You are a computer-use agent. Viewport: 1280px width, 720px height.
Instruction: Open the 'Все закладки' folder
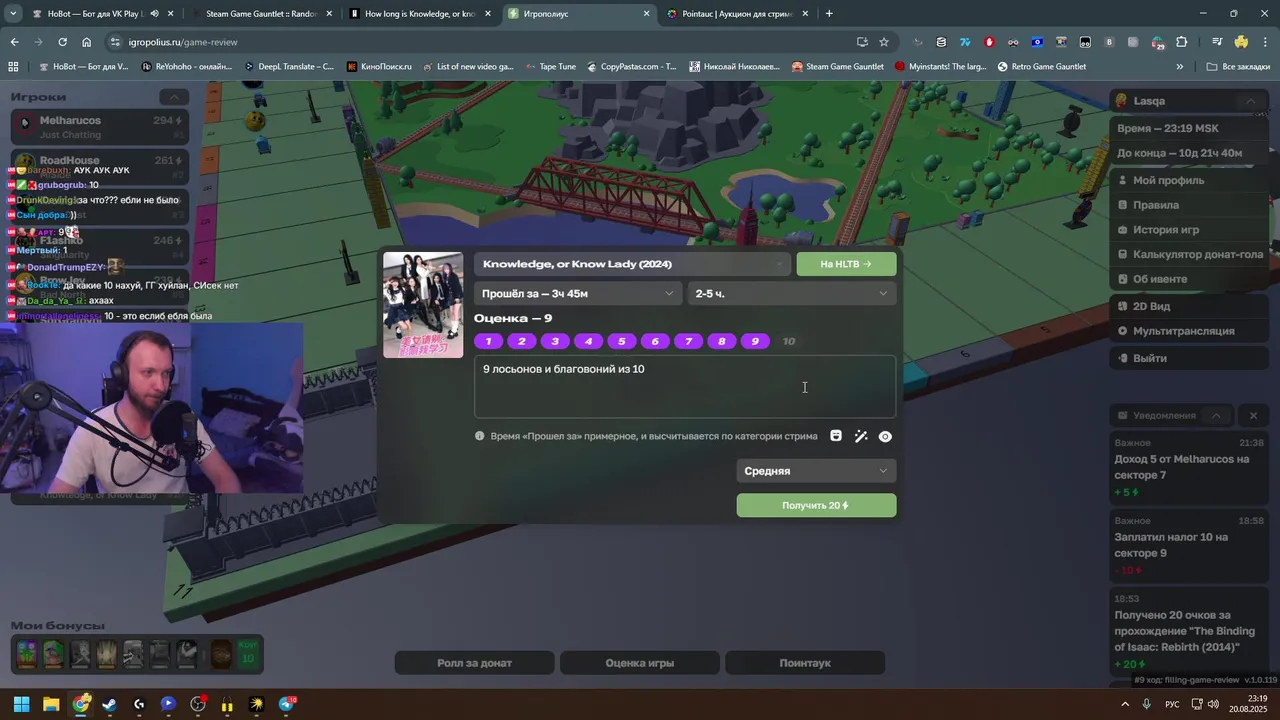[x=1239, y=67]
